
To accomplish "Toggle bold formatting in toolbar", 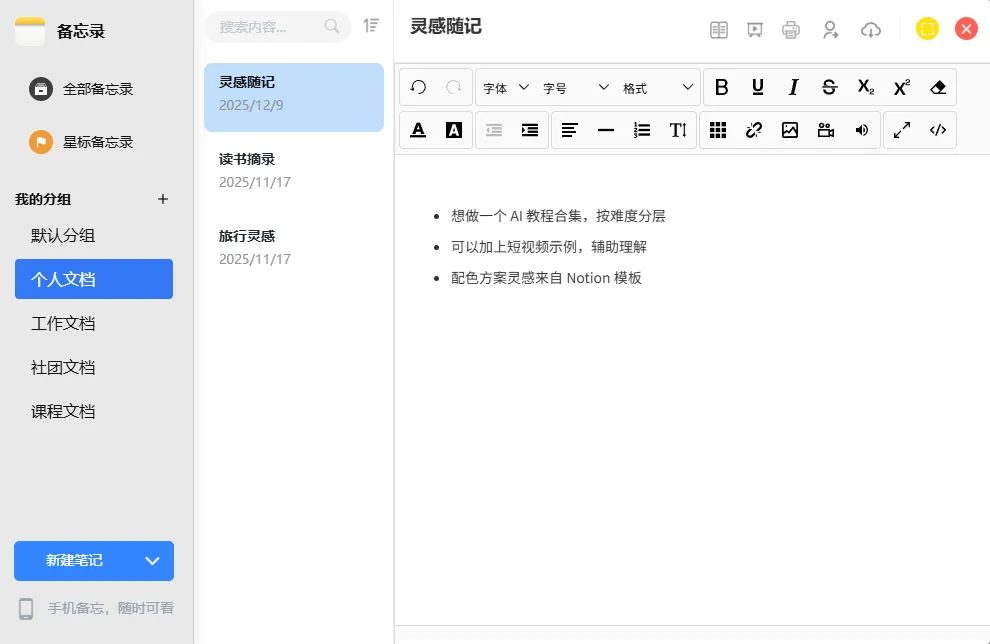I will [721, 87].
